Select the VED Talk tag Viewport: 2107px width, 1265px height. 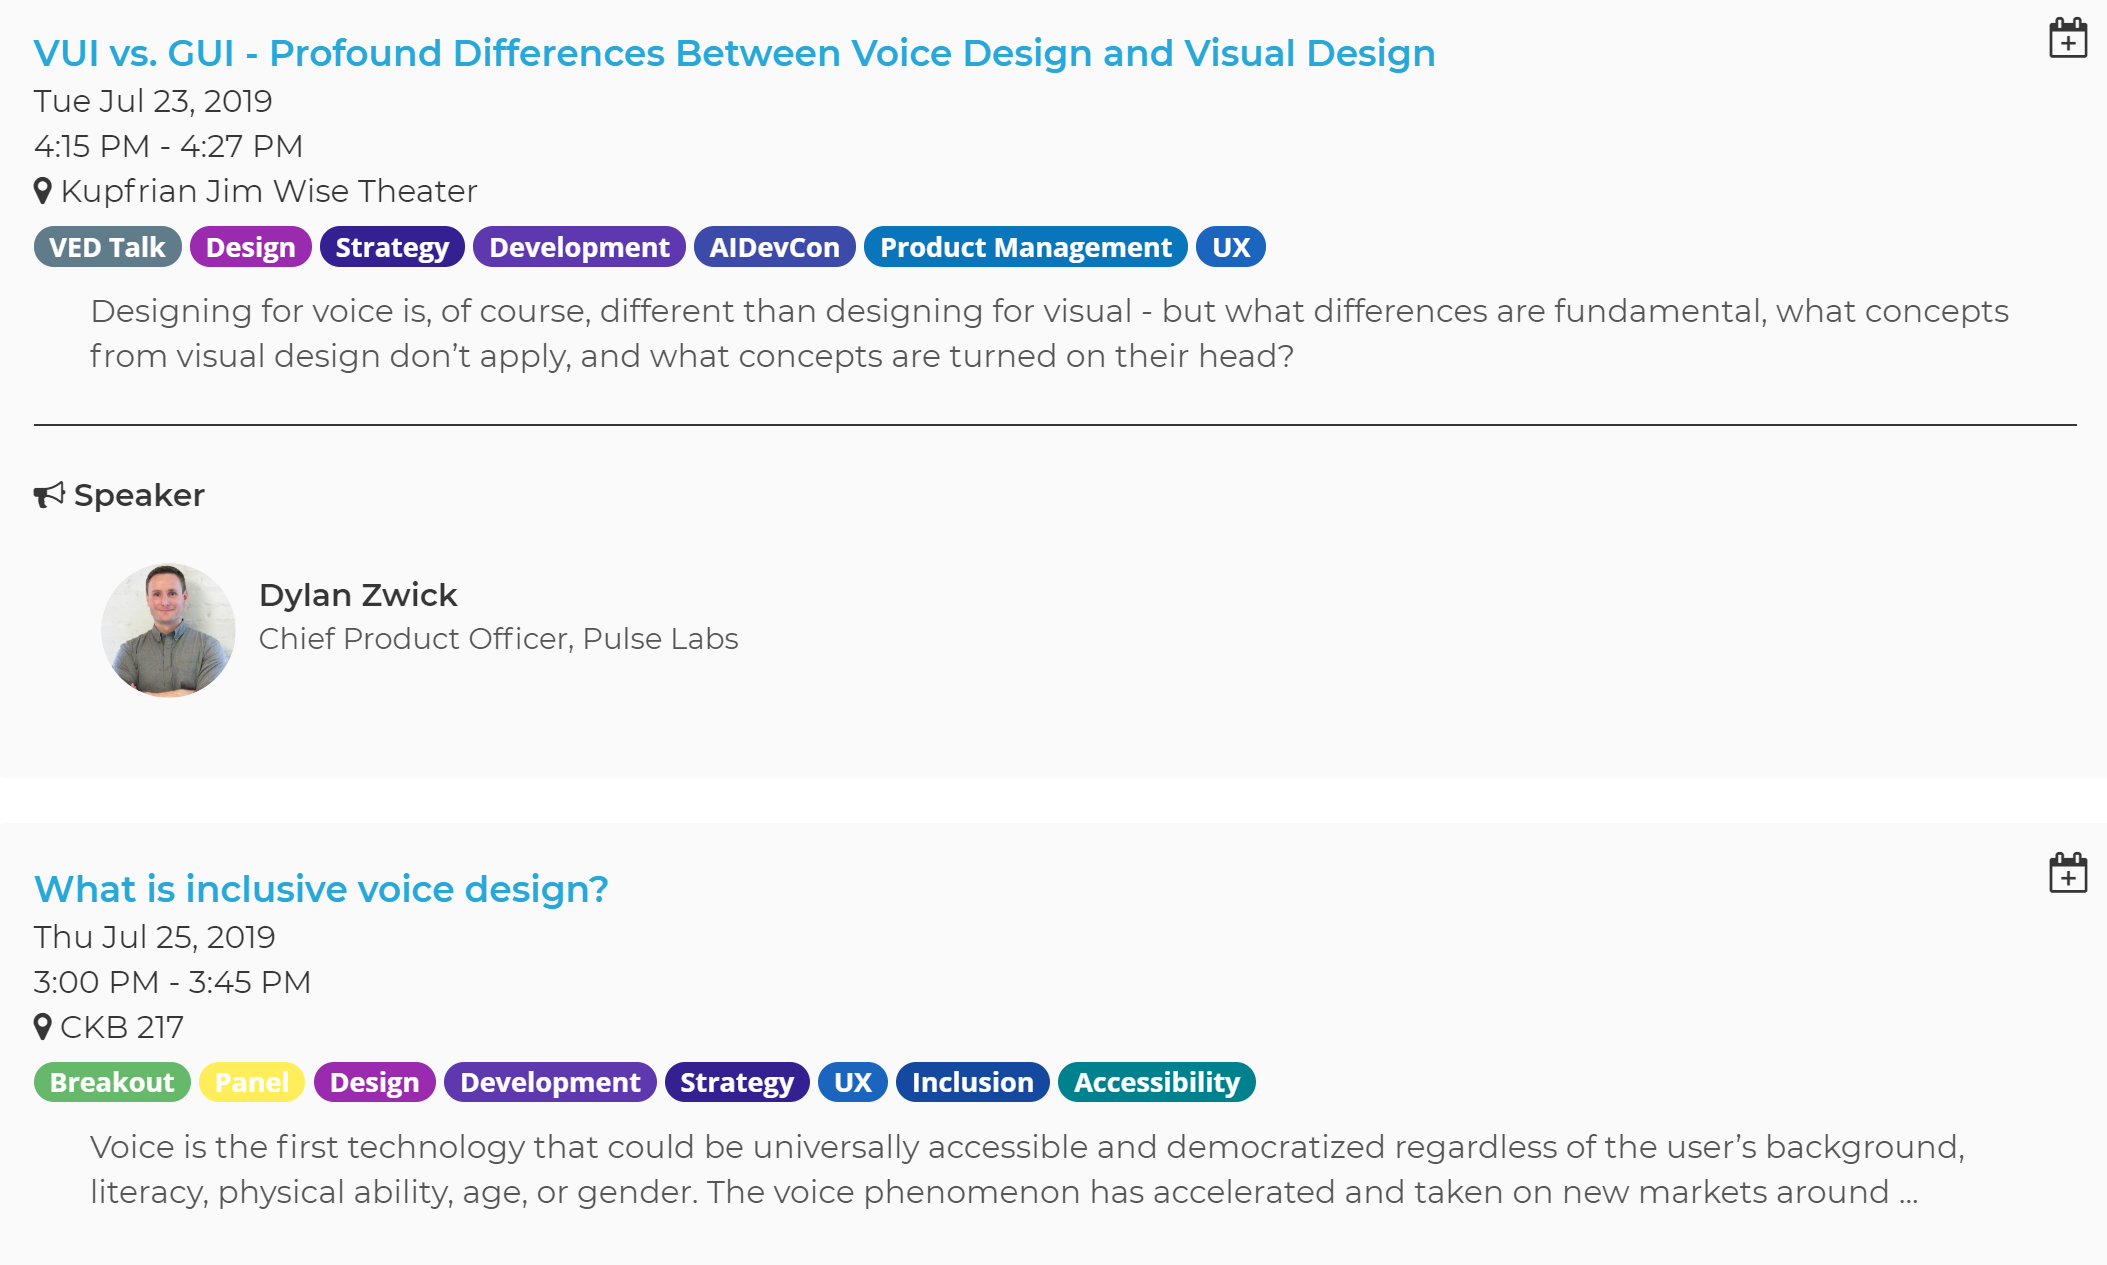click(x=107, y=247)
